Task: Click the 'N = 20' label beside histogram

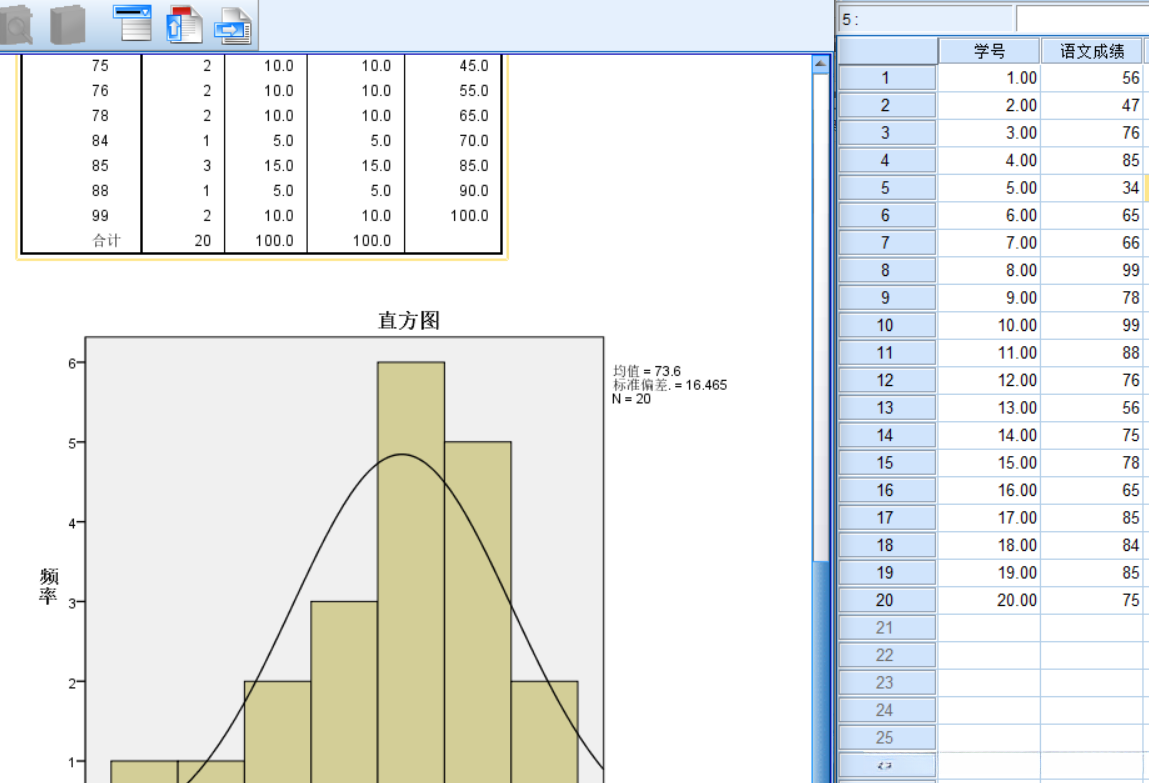Action: [x=632, y=398]
